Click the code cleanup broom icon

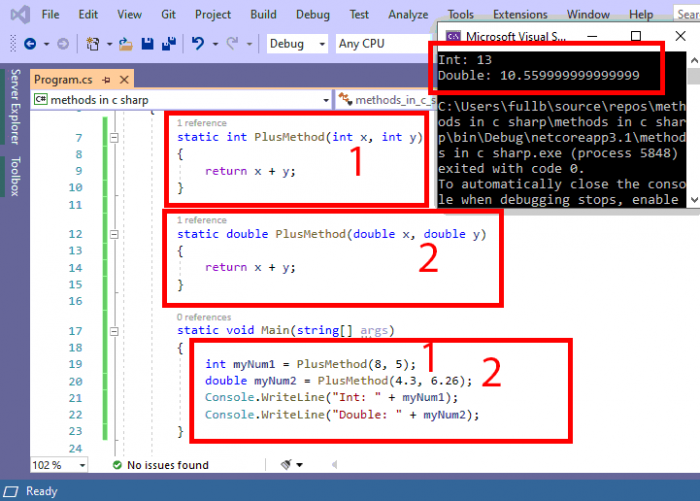[287, 465]
